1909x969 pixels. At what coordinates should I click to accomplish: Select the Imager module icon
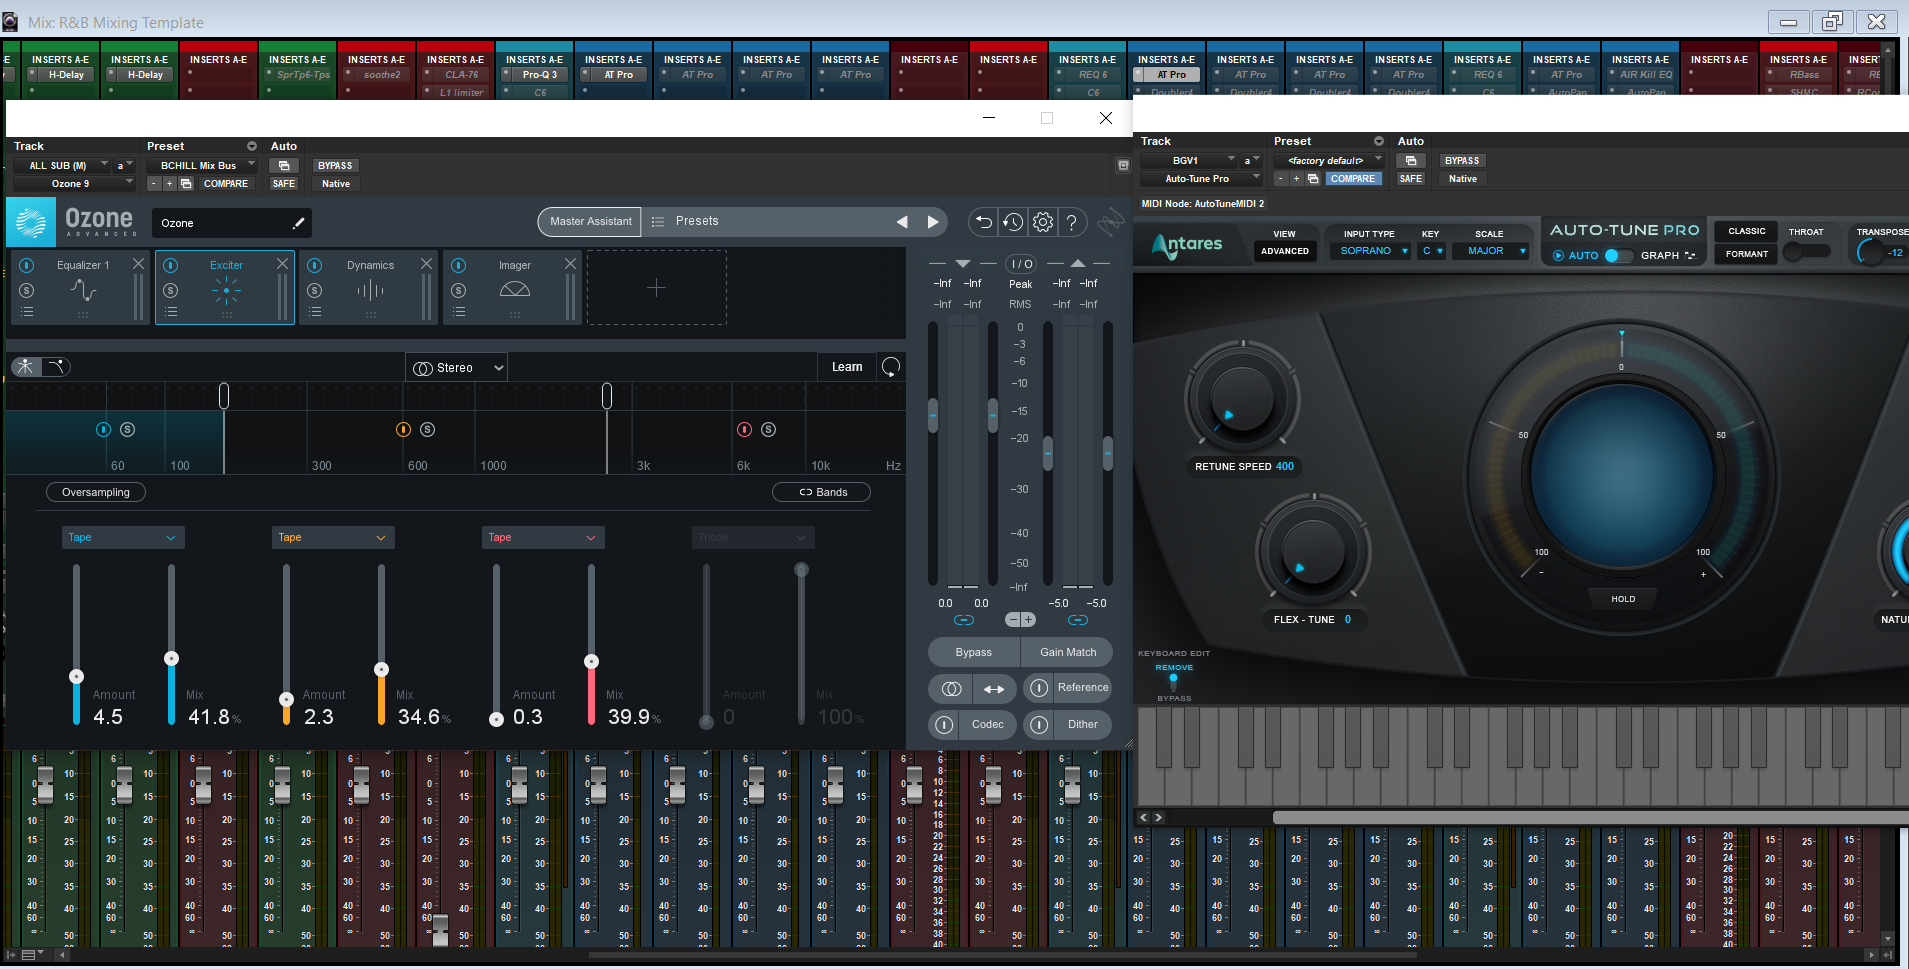click(x=514, y=290)
